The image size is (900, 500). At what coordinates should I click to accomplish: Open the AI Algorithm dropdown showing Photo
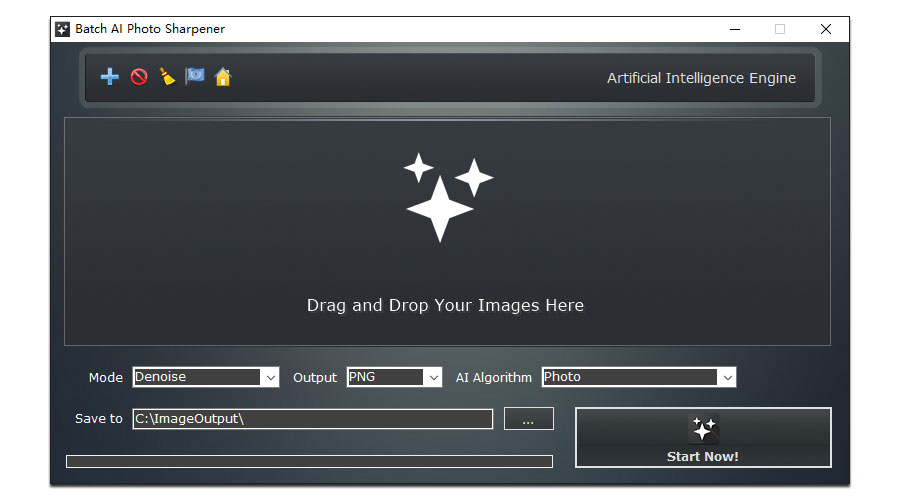click(x=638, y=377)
